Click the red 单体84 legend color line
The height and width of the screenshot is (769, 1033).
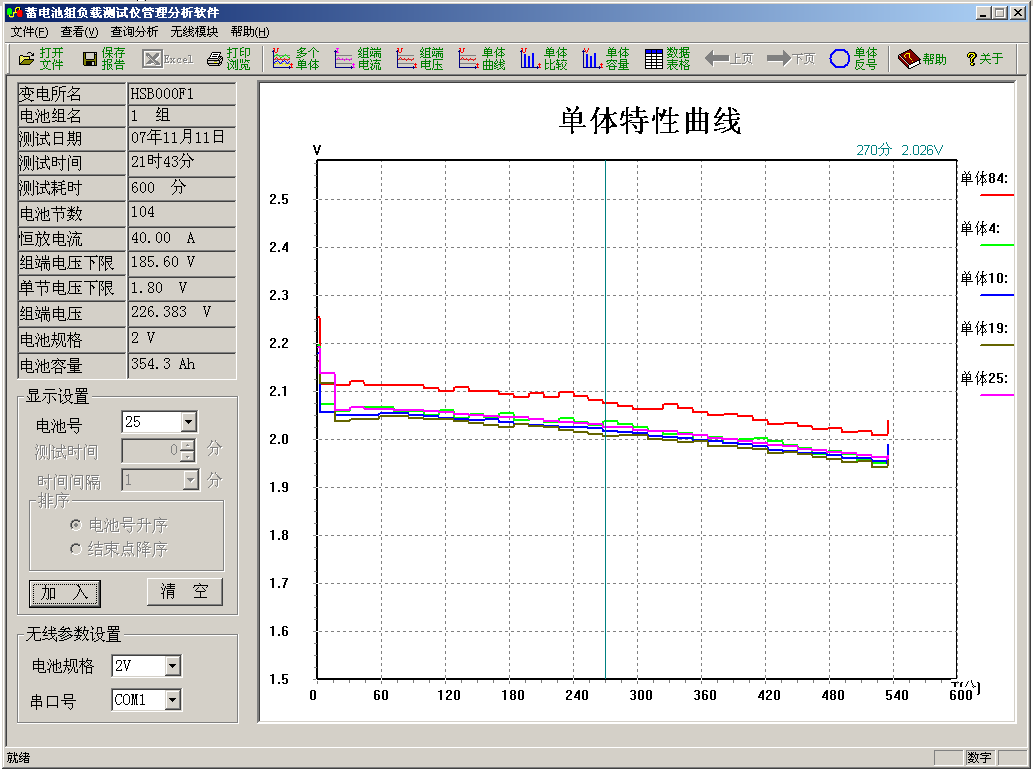(x=996, y=195)
